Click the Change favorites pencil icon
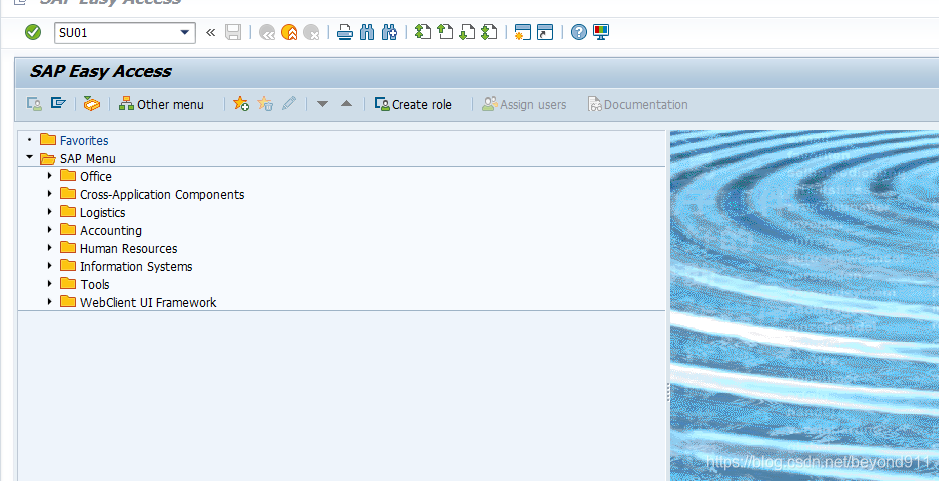The image size is (939, 481). (289, 104)
